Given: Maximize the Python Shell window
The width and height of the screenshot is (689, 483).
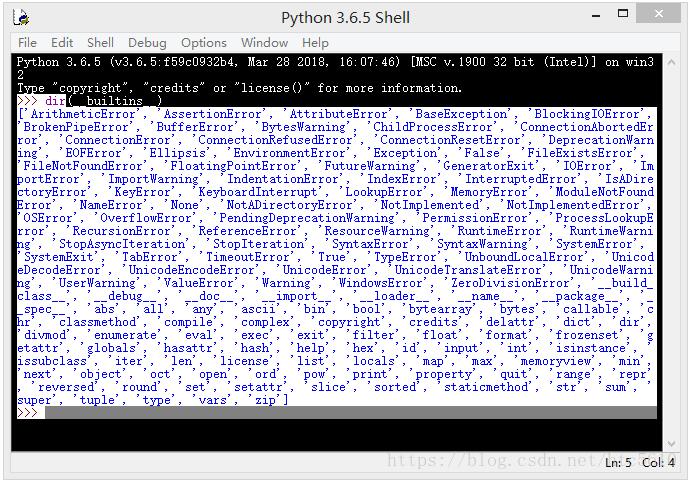Looking at the screenshot, I should pyautogui.click(x=623, y=14).
